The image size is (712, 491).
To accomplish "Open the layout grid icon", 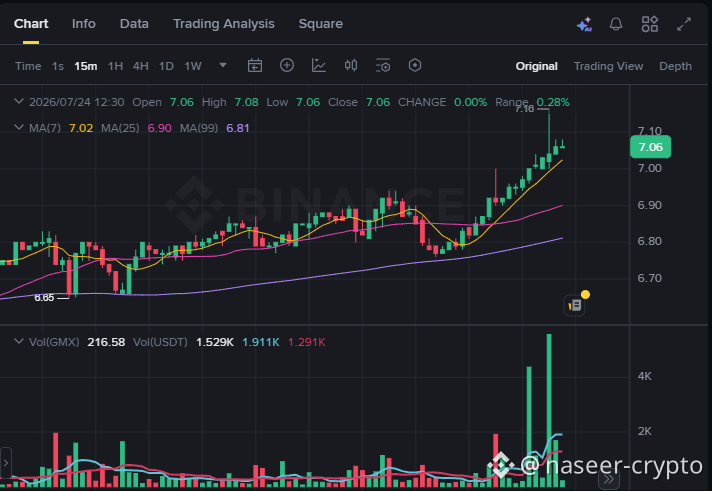I will (x=650, y=24).
